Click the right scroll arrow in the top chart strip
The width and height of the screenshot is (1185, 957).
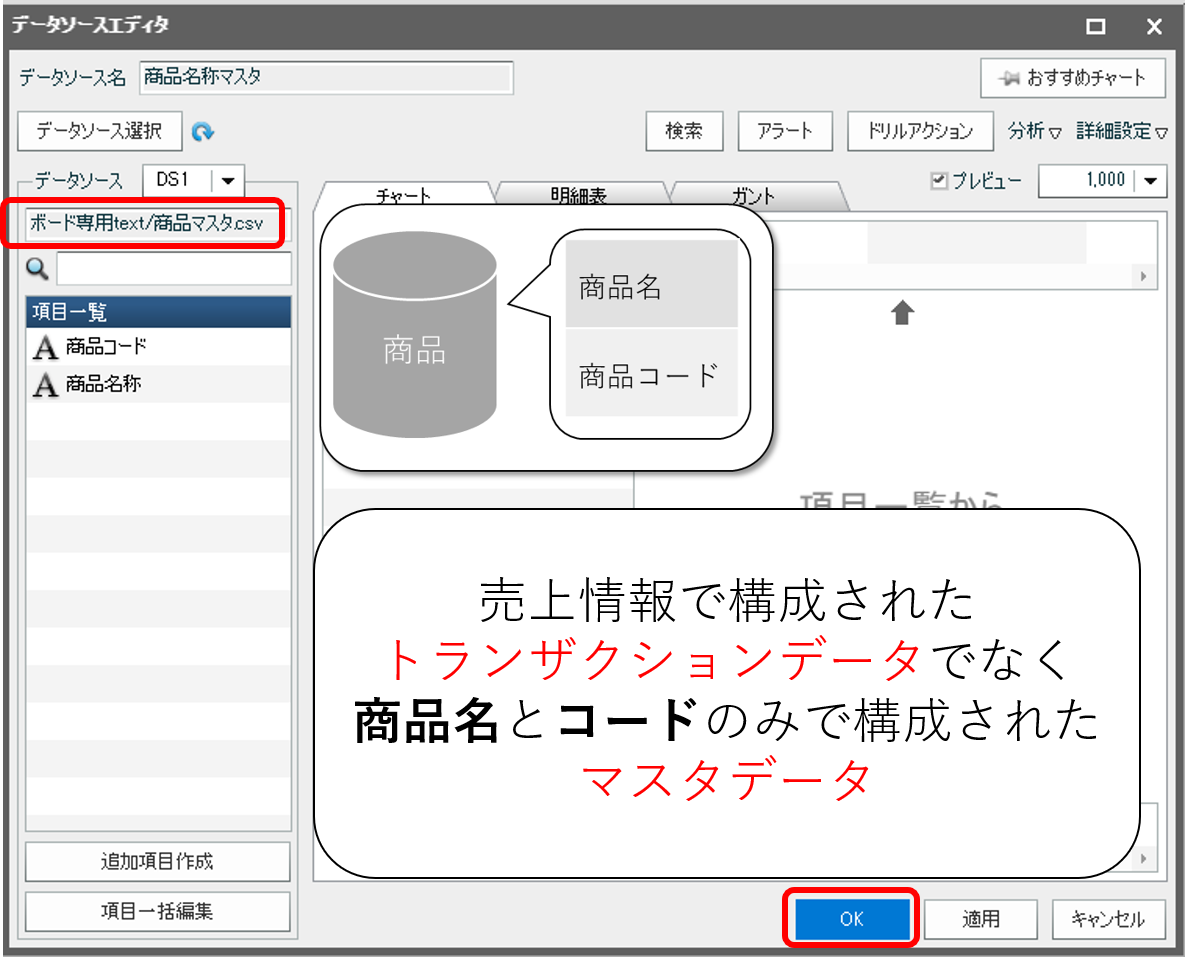point(1143,277)
